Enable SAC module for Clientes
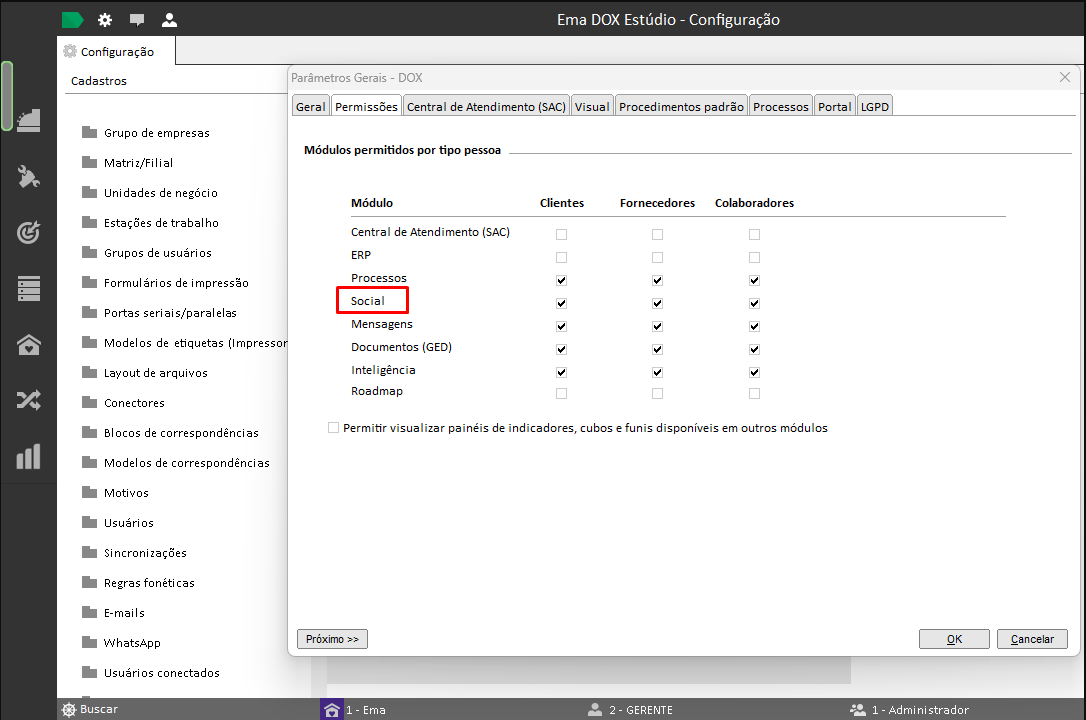Image resolution: width=1086 pixels, height=720 pixels. [x=562, y=235]
